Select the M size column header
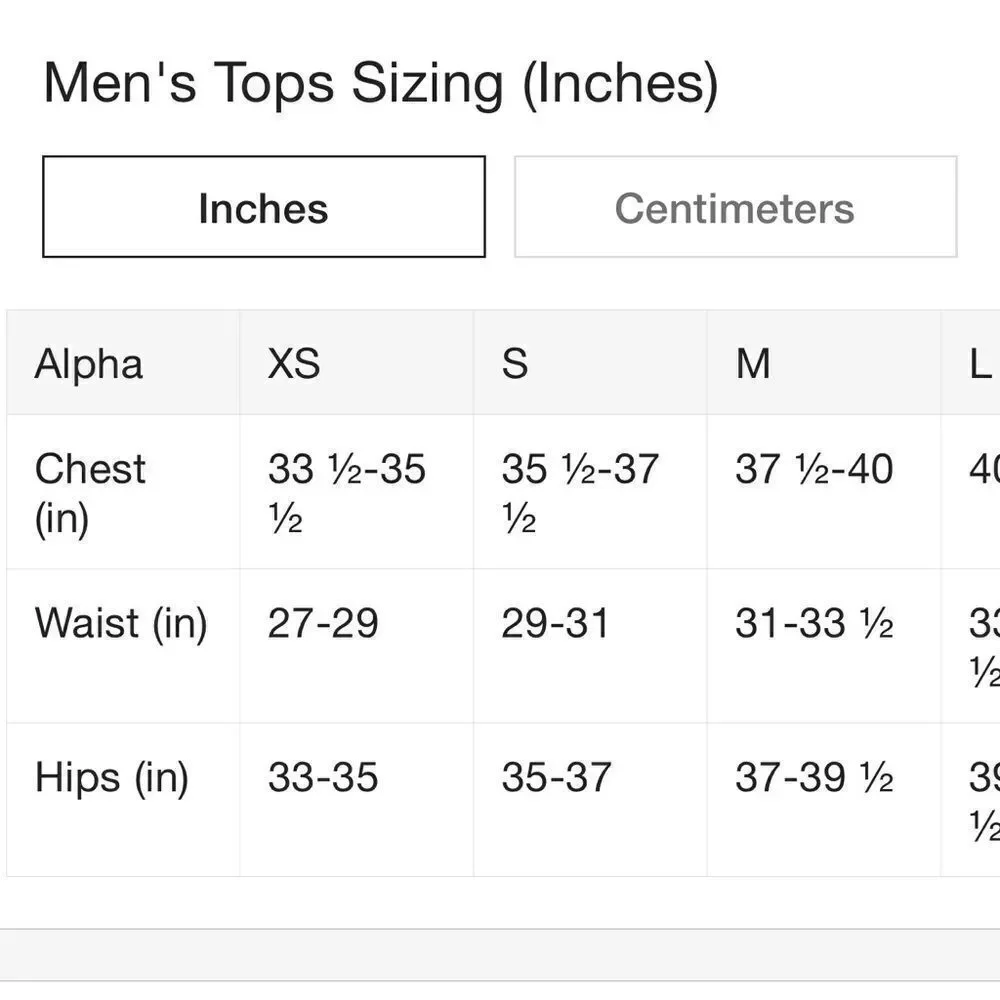Image resolution: width=1000 pixels, height=1000 pixels. pyautogui.click(x=753, y=364)
